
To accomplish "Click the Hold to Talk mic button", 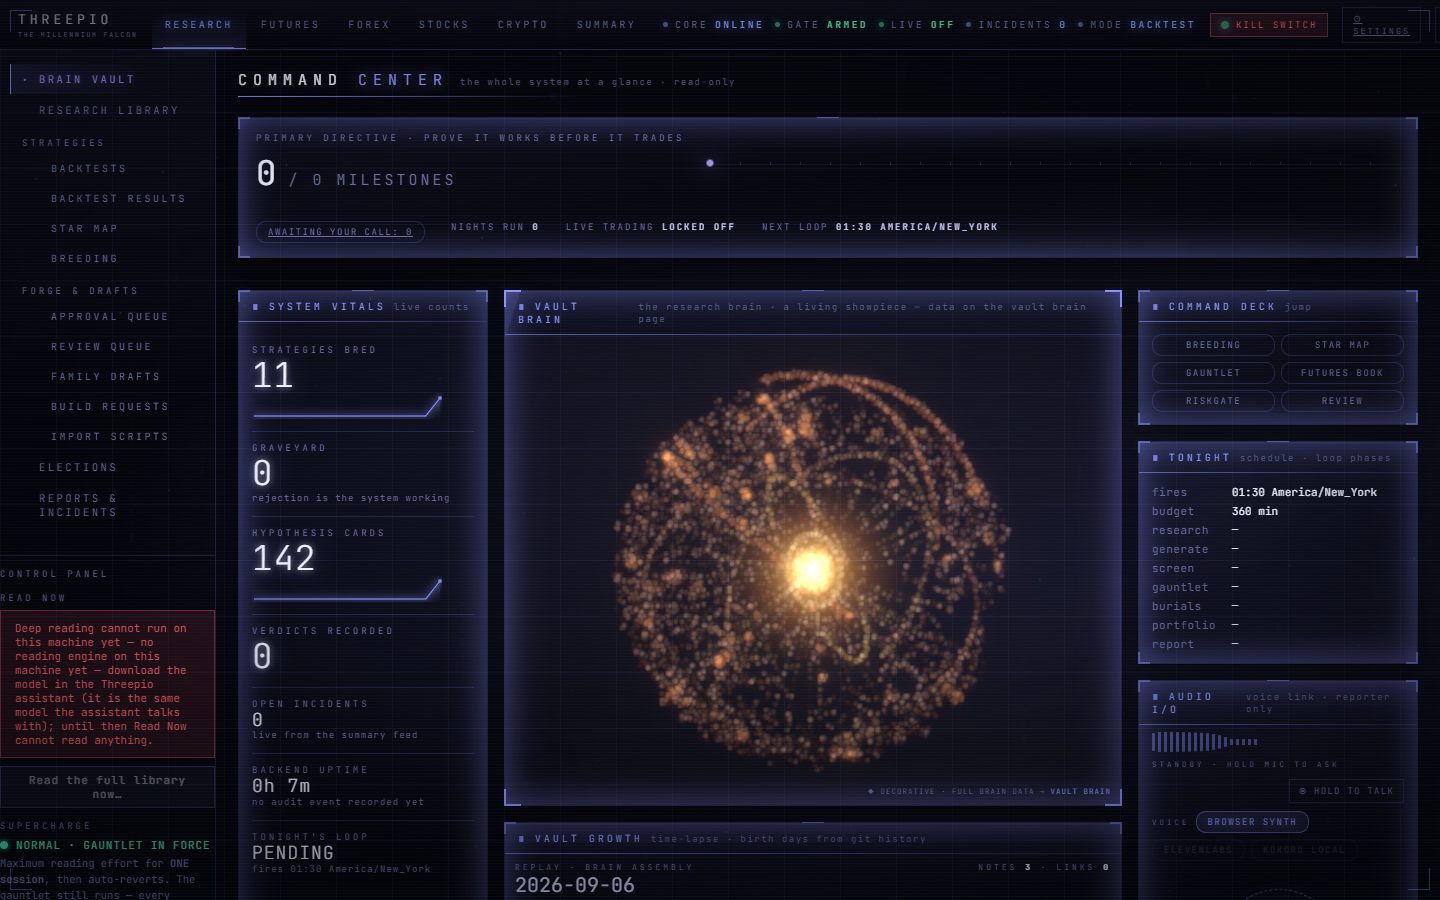I will (x=1346, y=791).
